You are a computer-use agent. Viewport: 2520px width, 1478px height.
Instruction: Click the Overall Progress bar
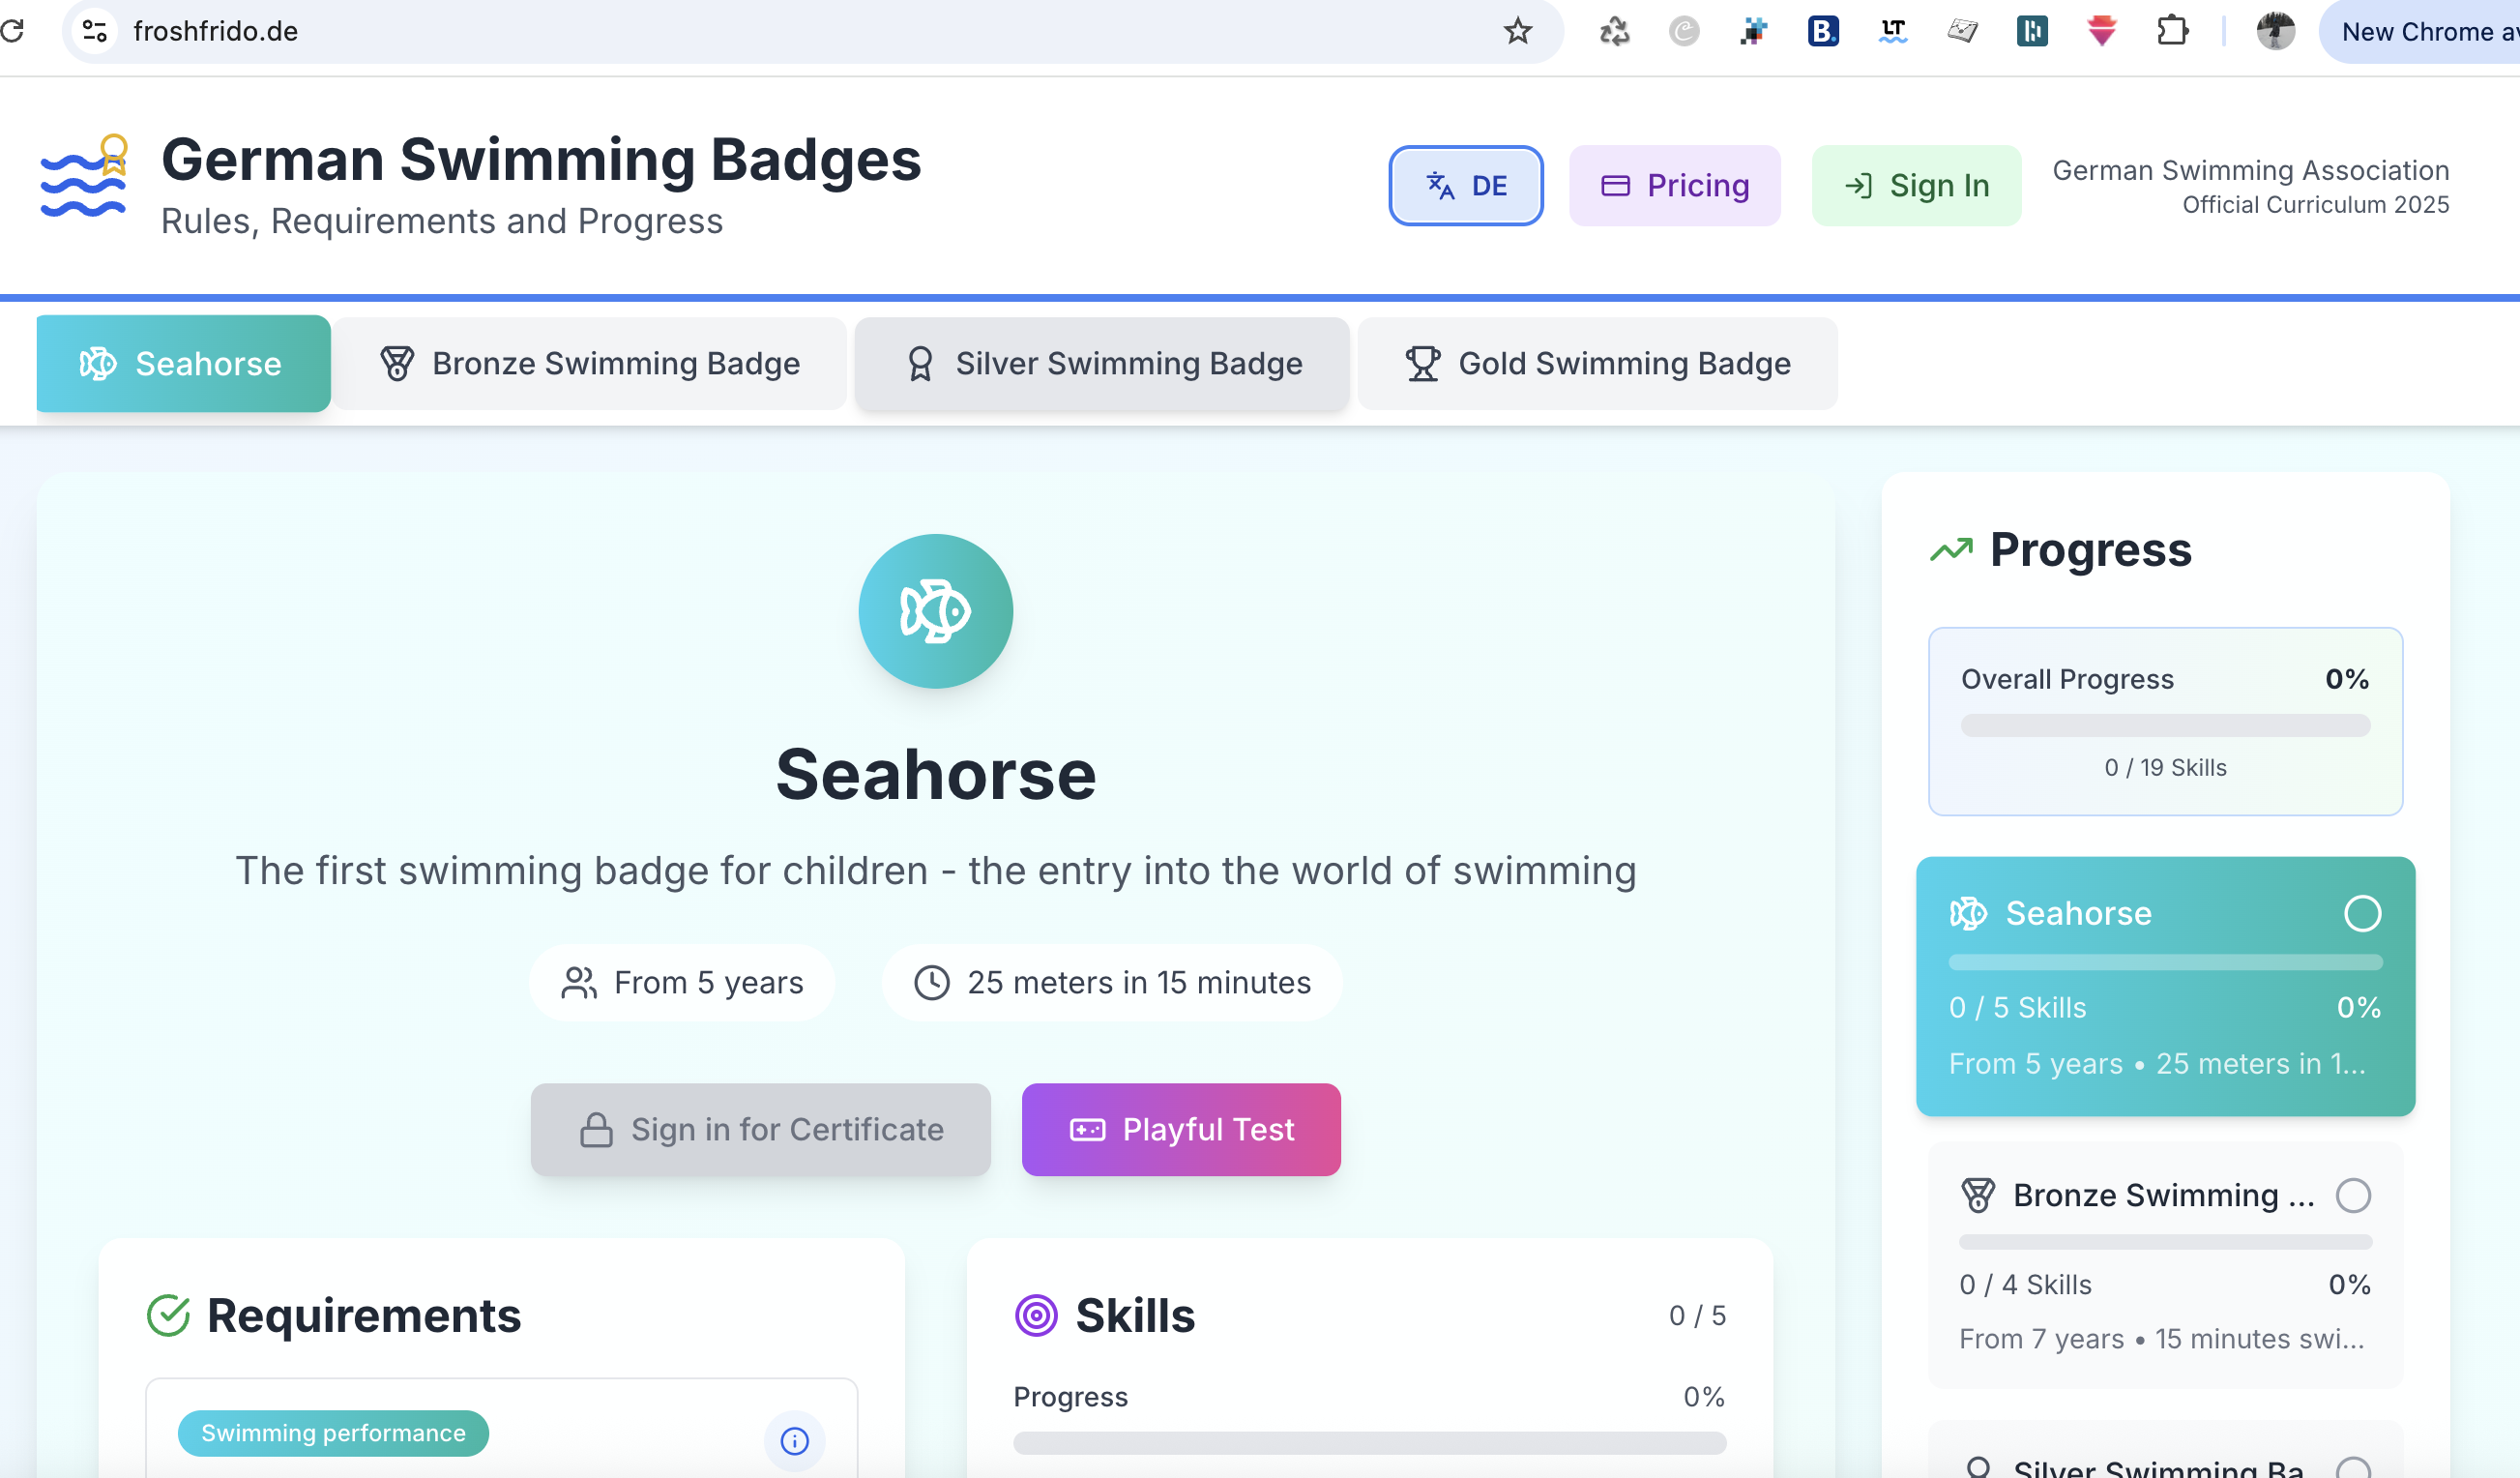[x=2165, y=725]
